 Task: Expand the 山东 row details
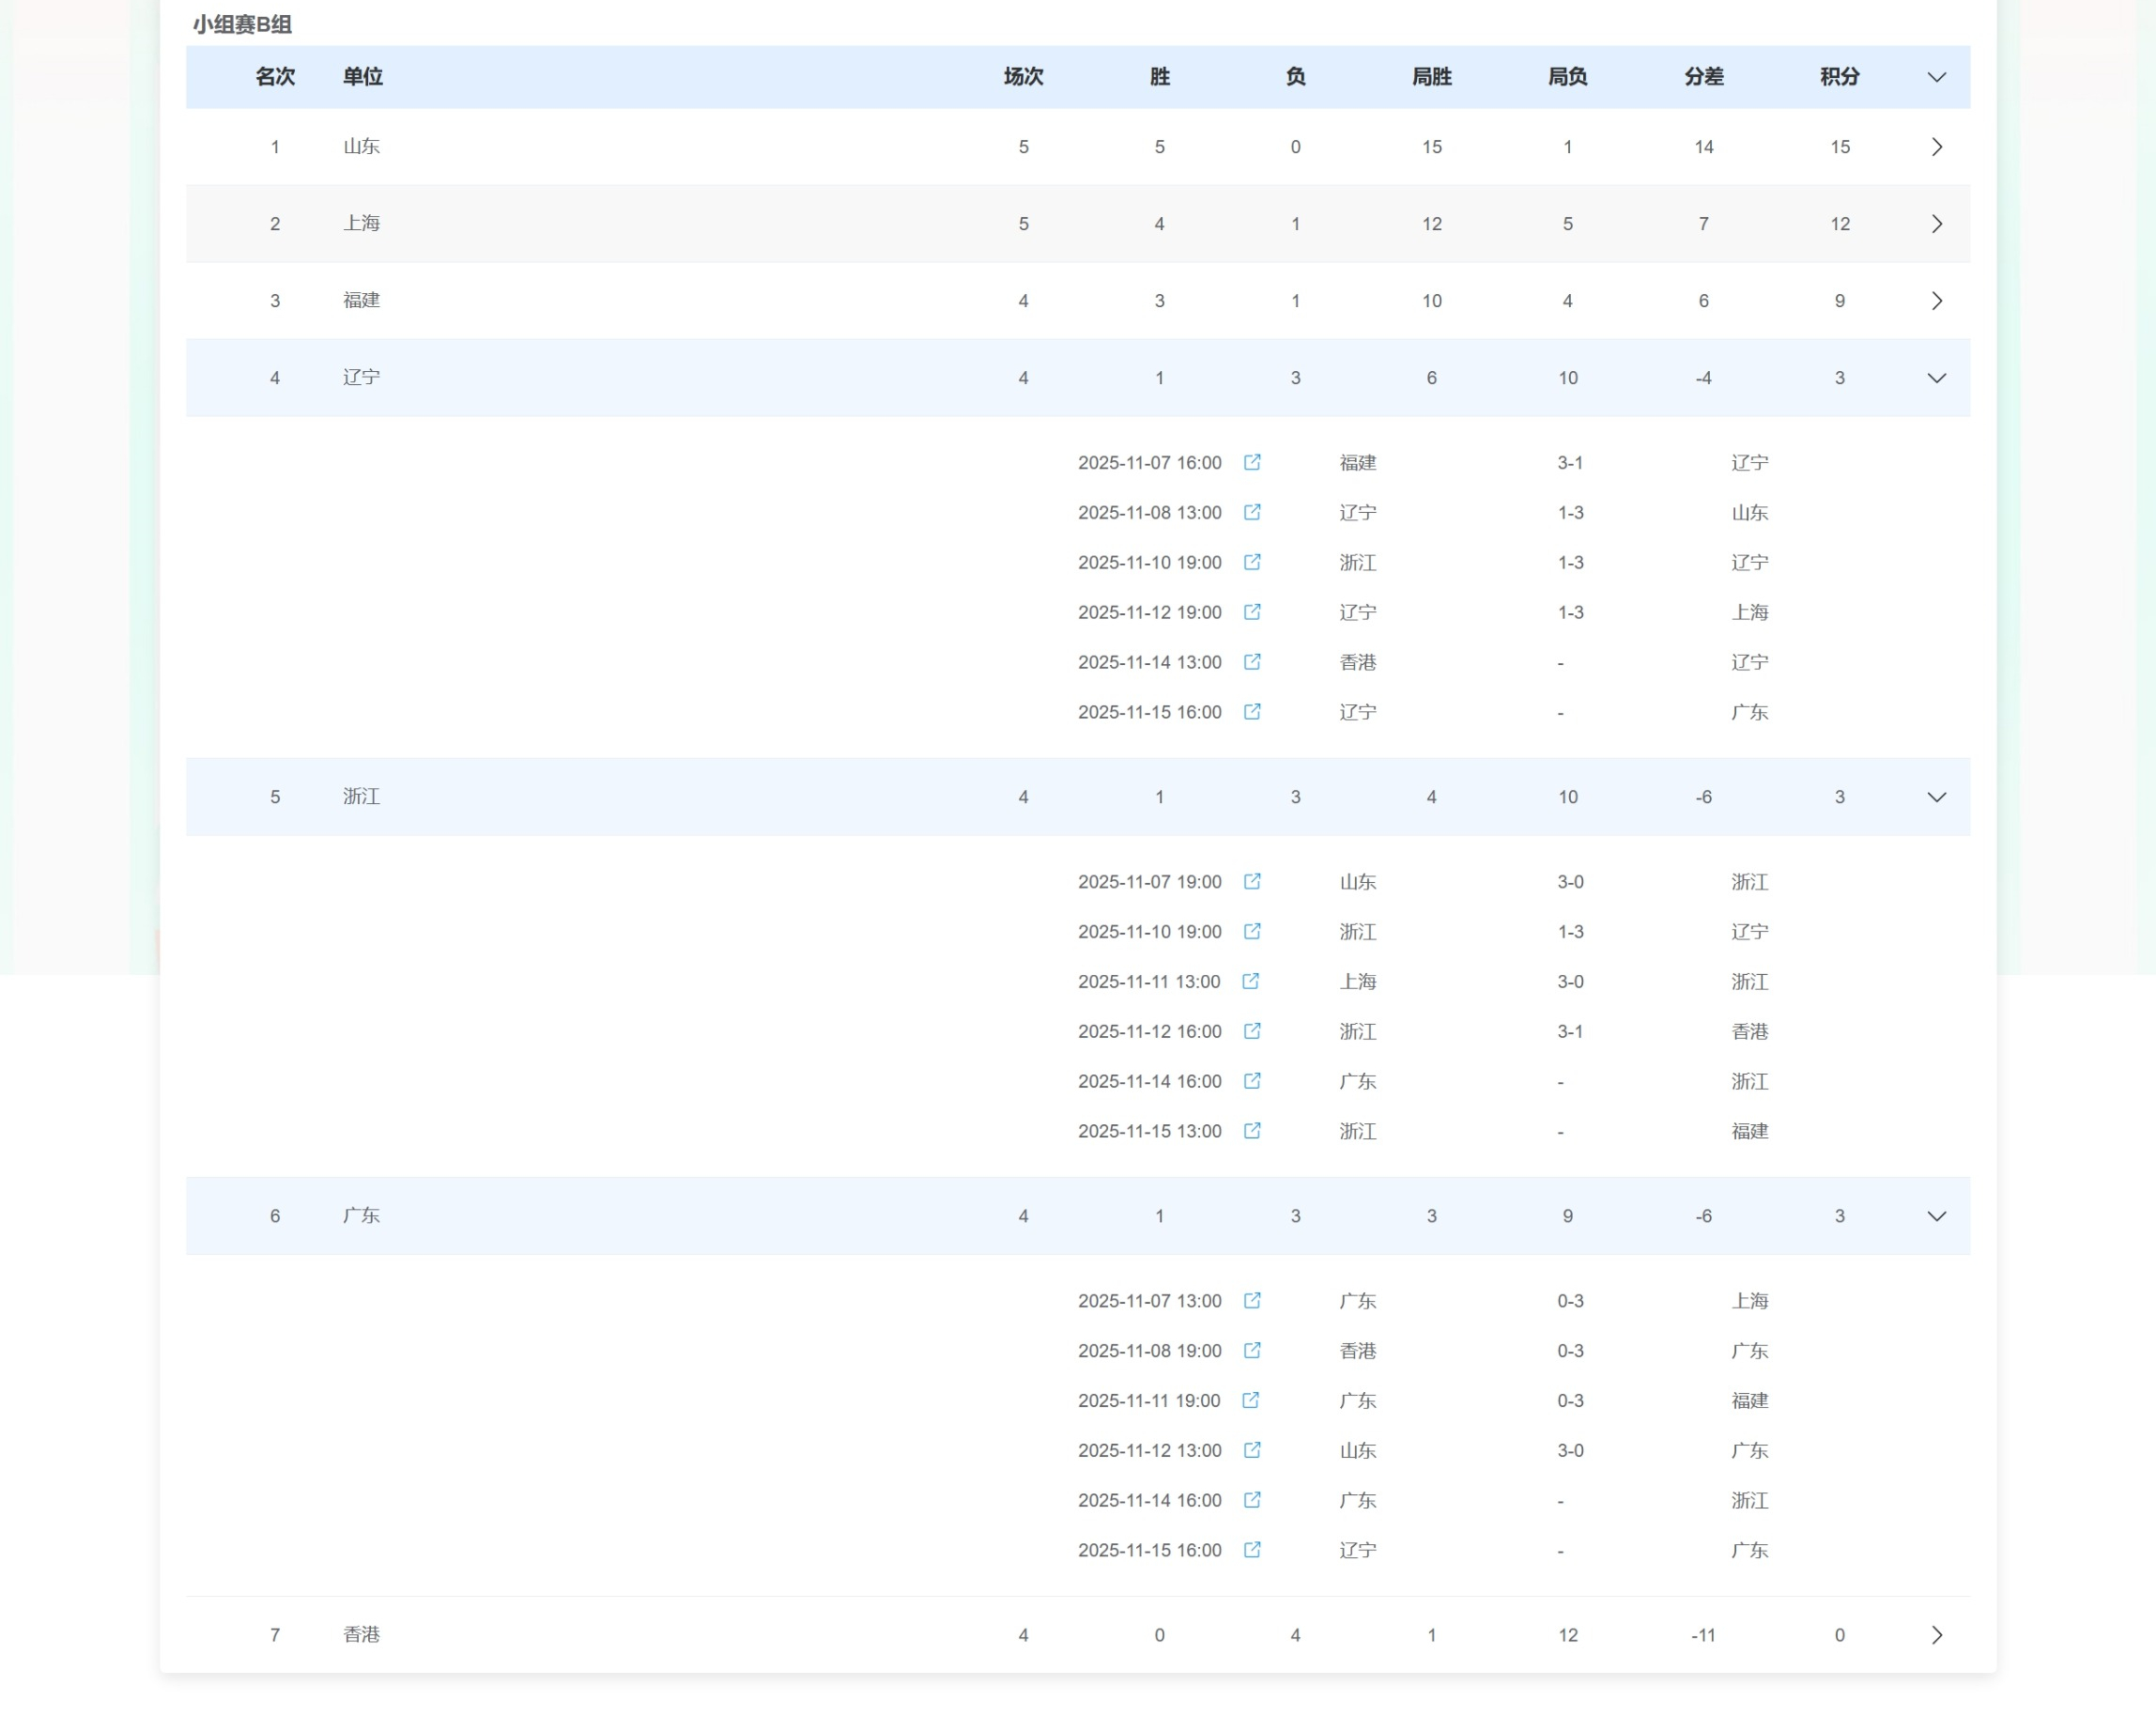tap(1936, 147)
